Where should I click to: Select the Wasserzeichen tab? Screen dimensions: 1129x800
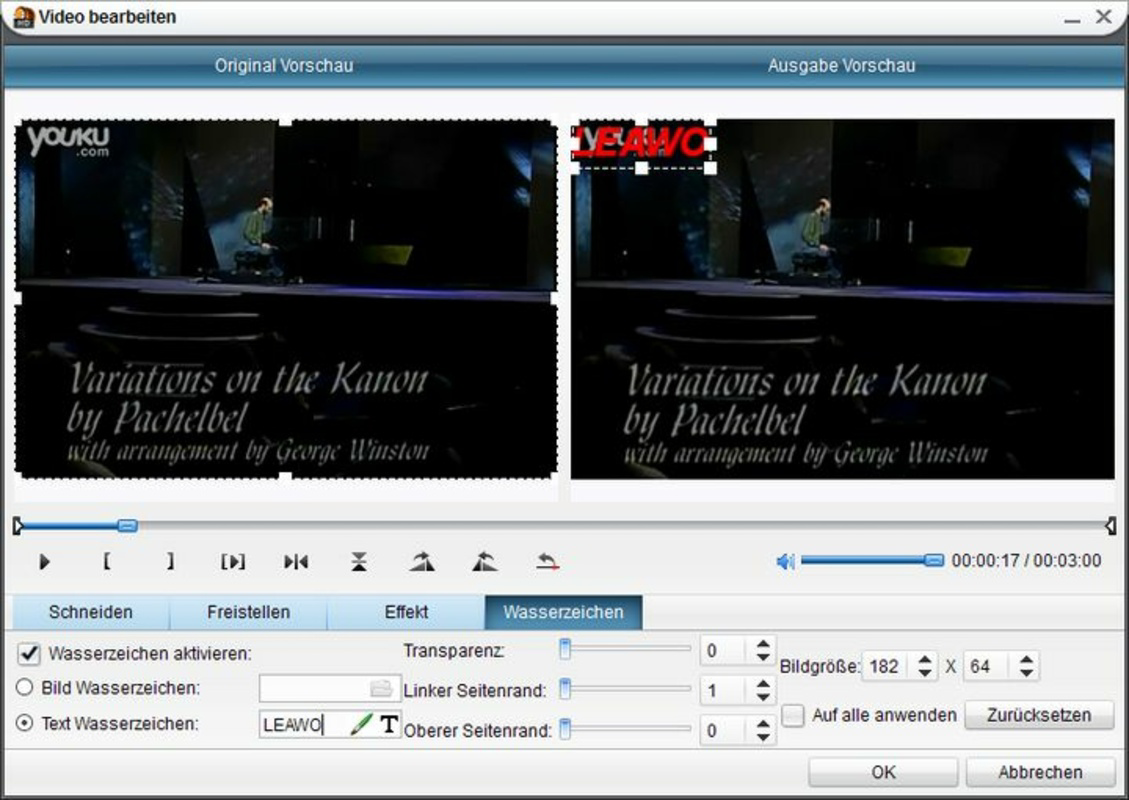[564, 612]
